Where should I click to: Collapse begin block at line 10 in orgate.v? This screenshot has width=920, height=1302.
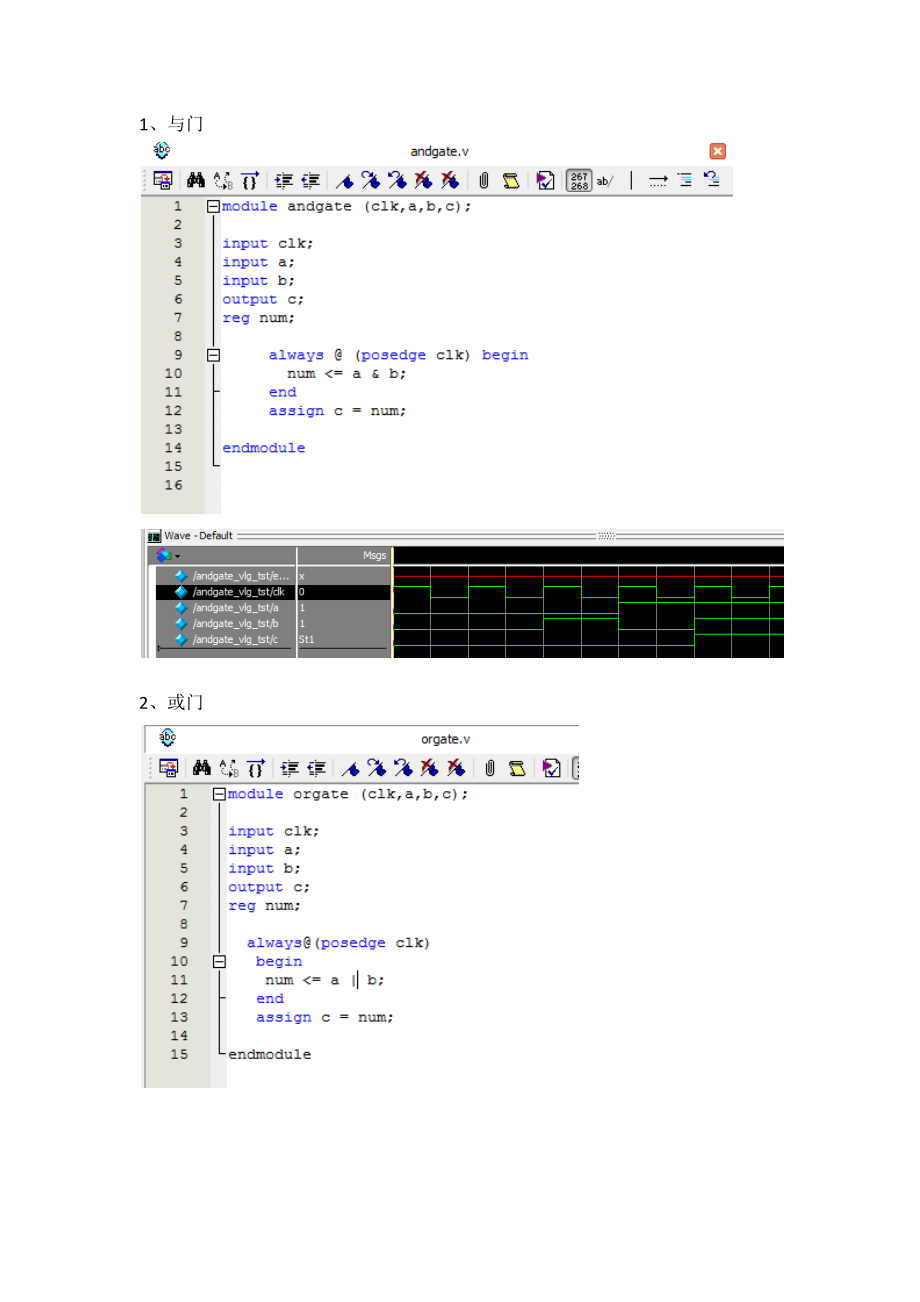coord(218,961)
